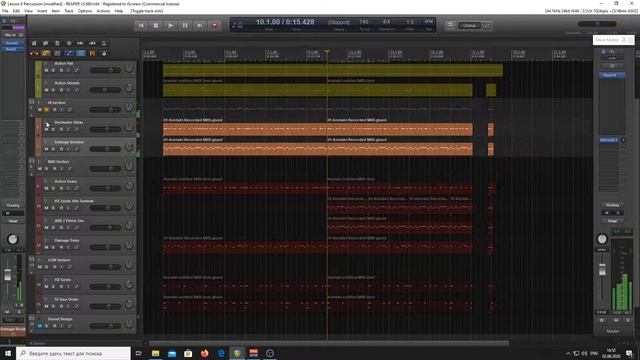Click volume fader of Action Shields track
Viewport: 640px width, 360px height.
[x=105, y=90]
